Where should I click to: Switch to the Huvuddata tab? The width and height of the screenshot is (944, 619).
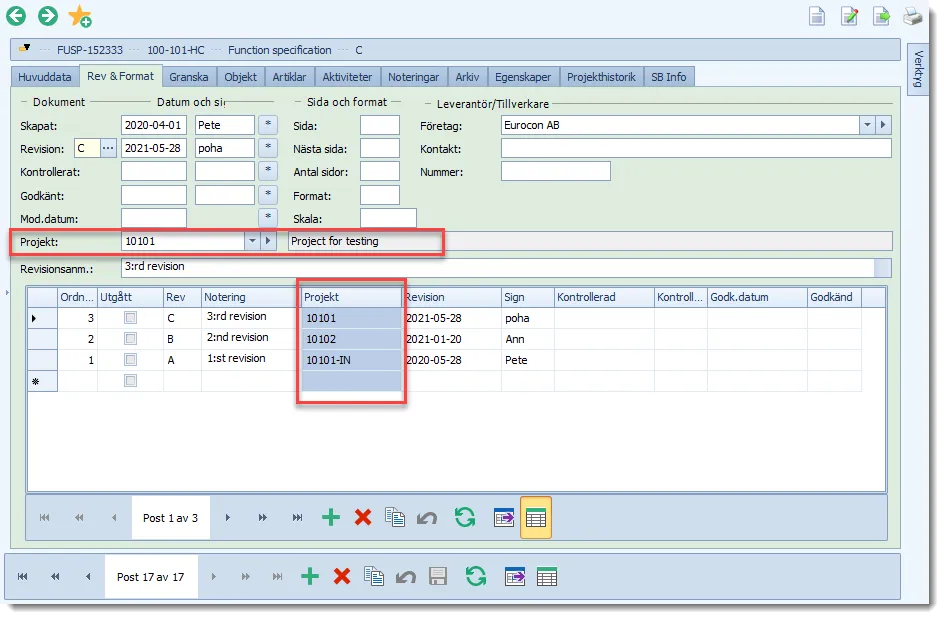coord(45,77)
